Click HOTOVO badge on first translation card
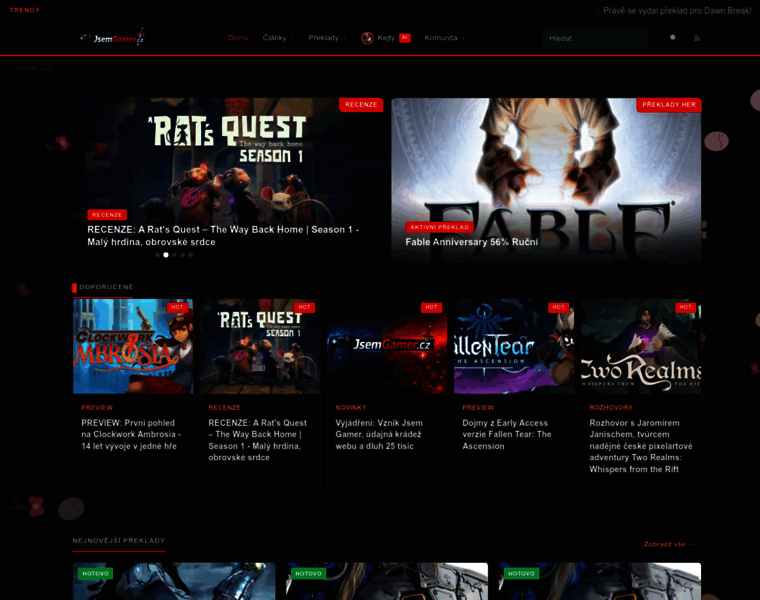The height and width of the screenshot is (600, 760). 95,573
